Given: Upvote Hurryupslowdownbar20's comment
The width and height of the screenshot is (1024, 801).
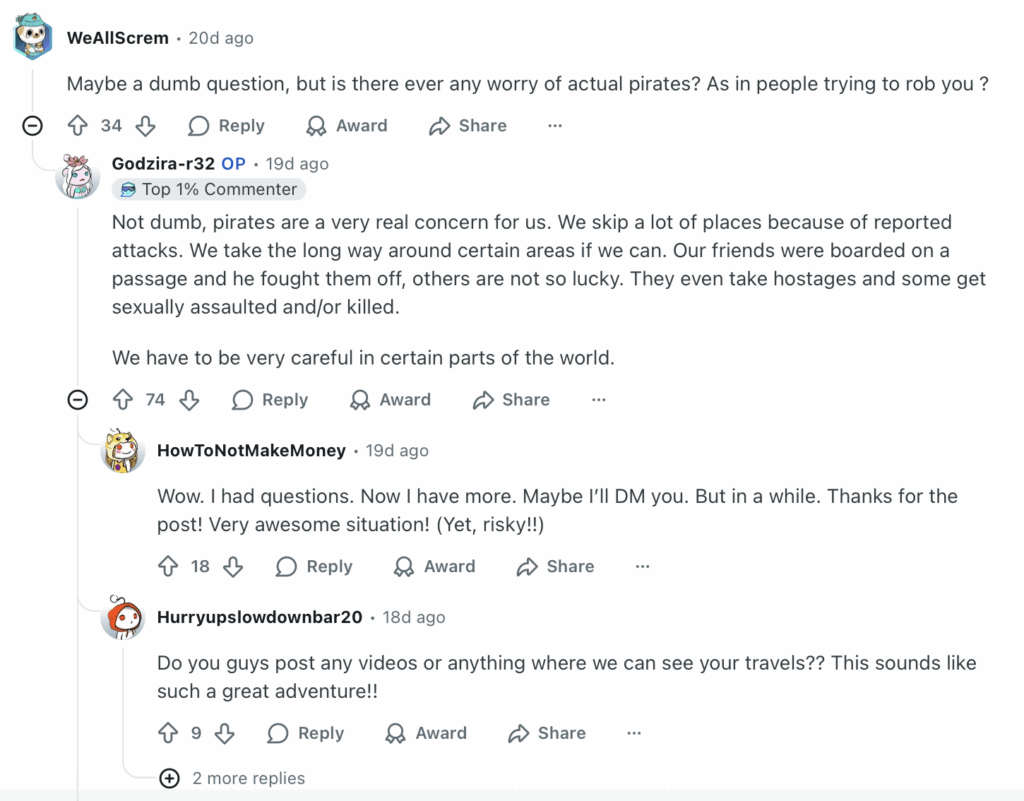Looking at the screenshot, I should click(x=168, y=733).
